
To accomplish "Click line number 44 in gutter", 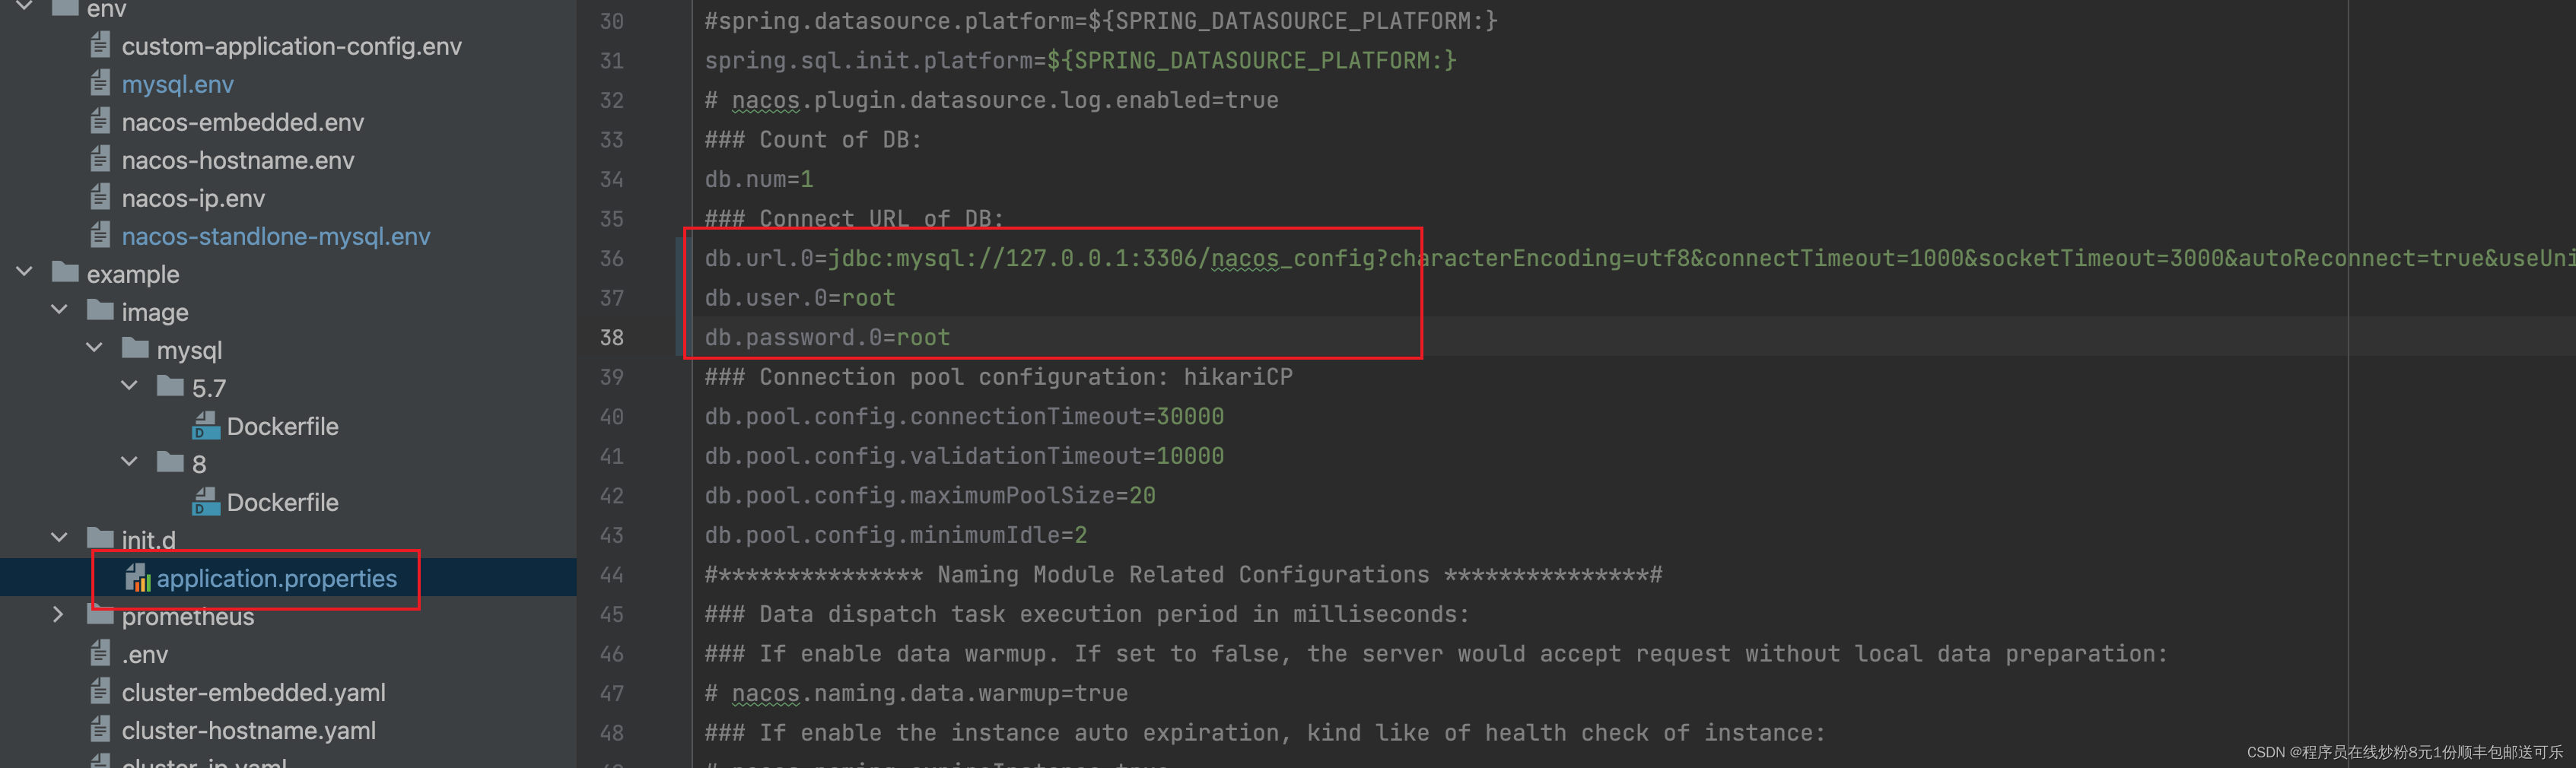I will [x=611, y=574].
